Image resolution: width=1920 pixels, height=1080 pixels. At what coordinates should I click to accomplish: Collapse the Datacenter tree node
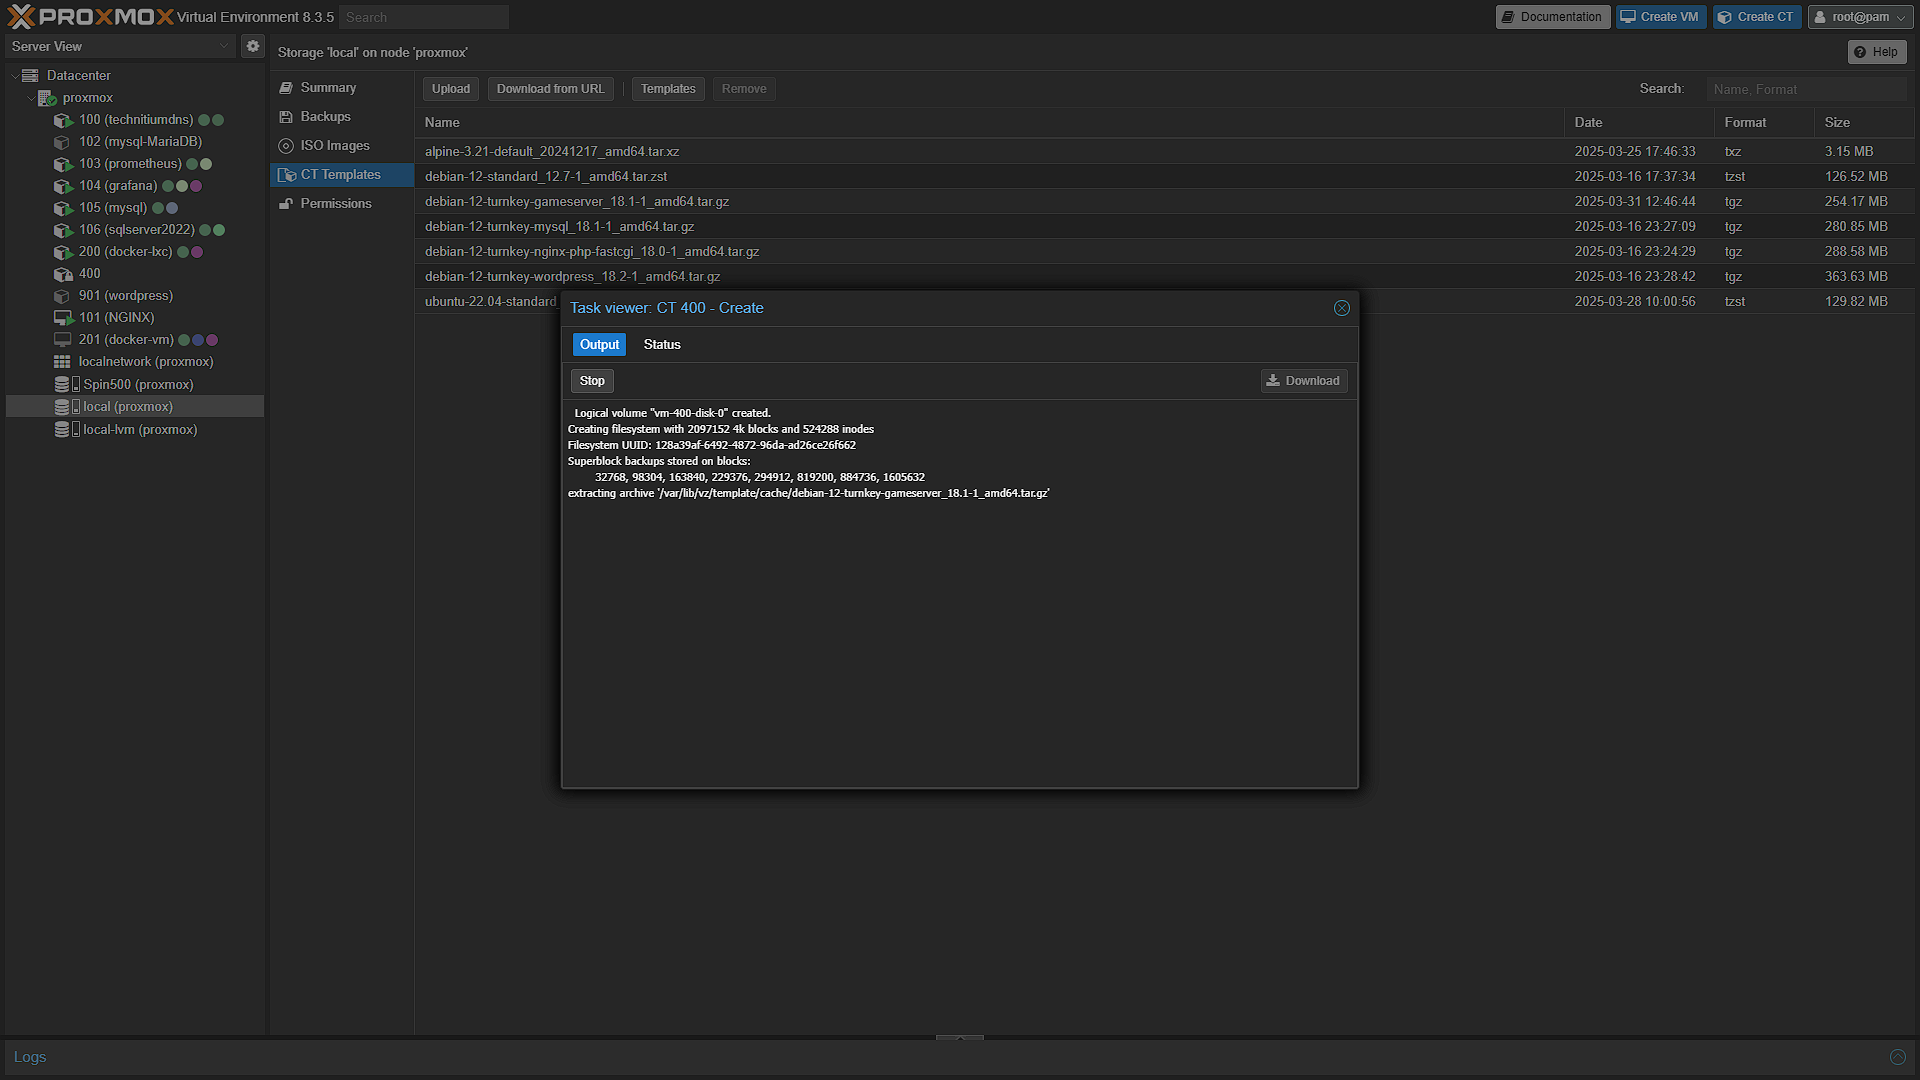point(14,76)
